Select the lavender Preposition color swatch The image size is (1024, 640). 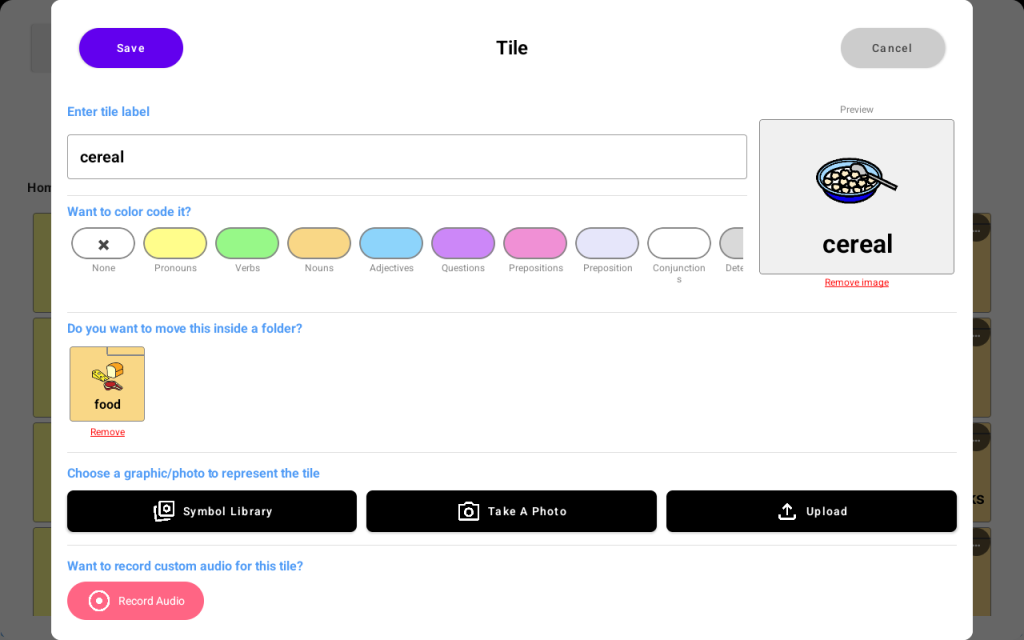click(x=607, y=243)
